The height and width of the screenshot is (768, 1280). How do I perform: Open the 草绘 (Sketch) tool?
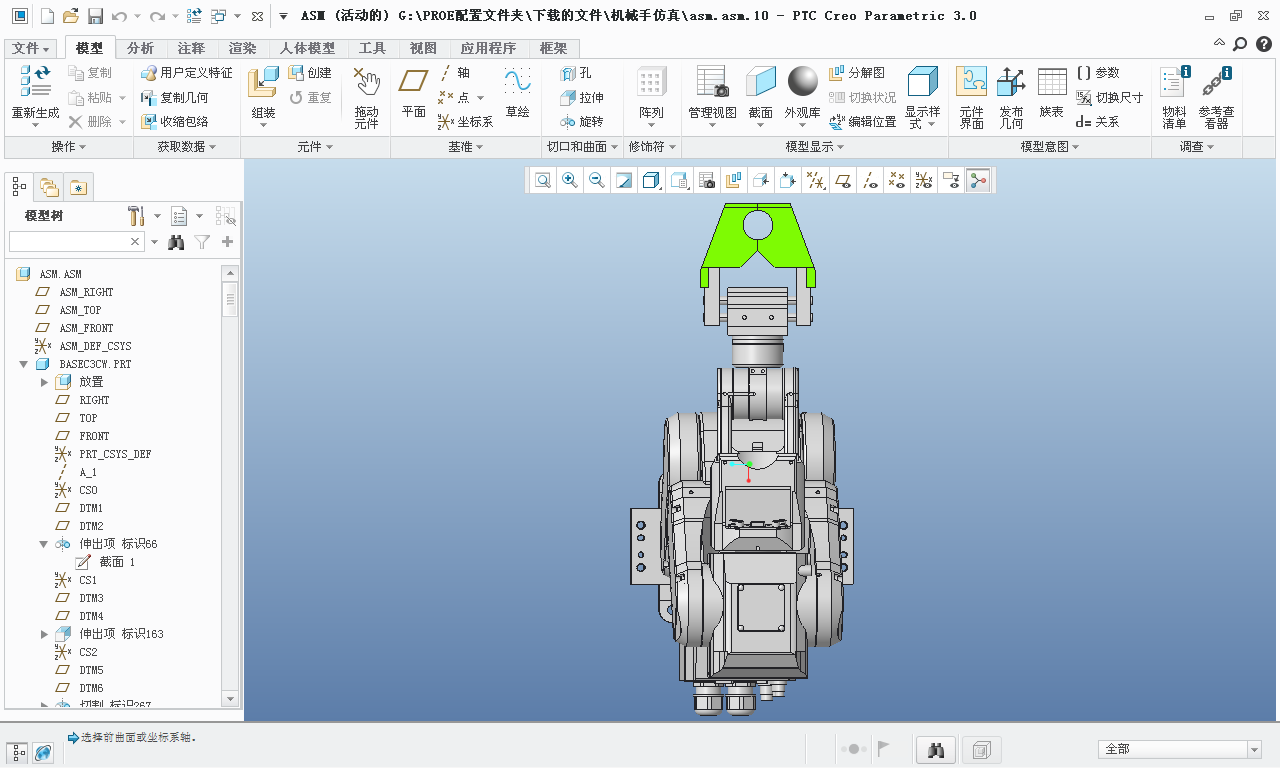[517, 92]
